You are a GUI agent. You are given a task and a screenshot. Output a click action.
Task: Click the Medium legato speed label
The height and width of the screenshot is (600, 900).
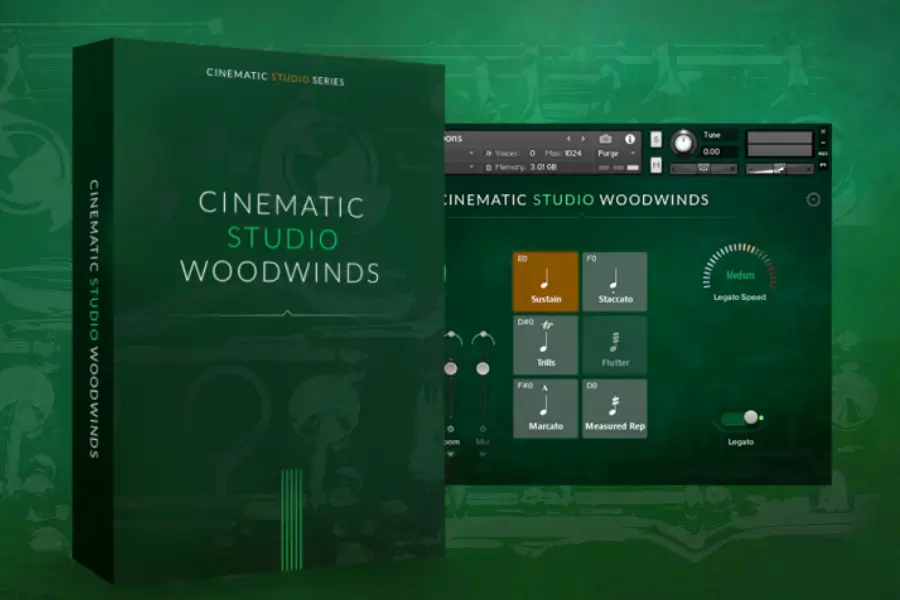tap(740, 276)
